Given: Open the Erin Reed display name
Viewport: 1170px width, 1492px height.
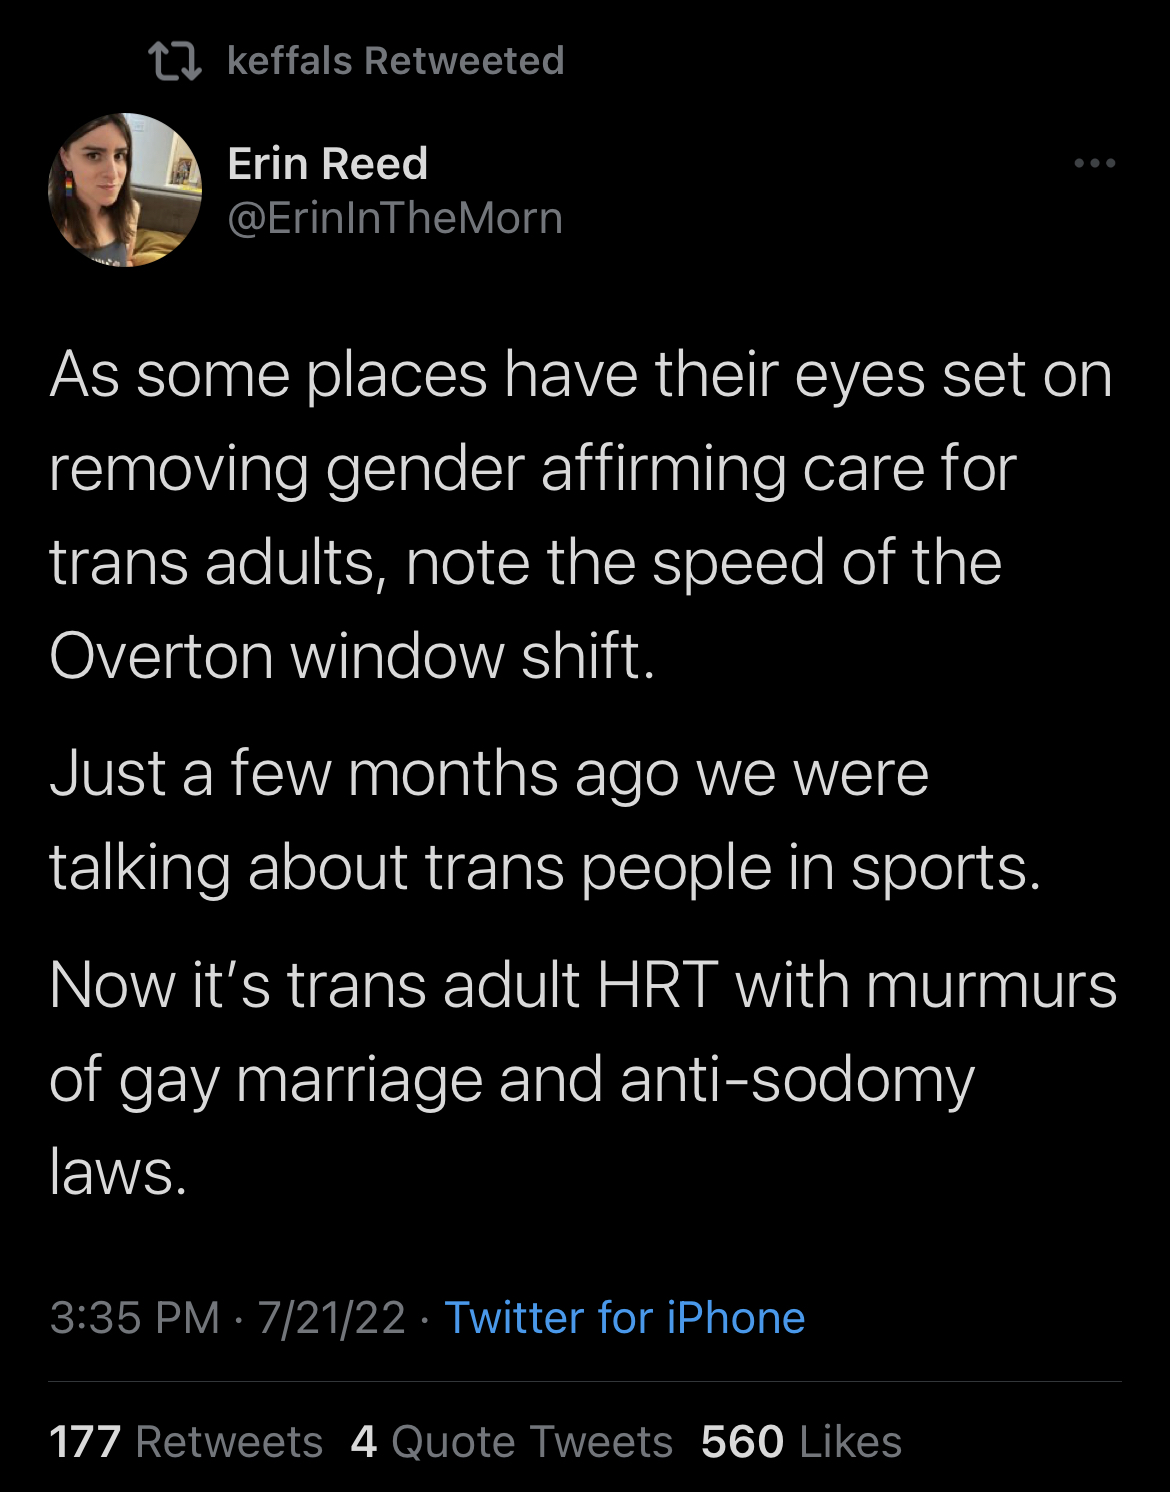Looking at the screenshot, I should click(328, 164).
